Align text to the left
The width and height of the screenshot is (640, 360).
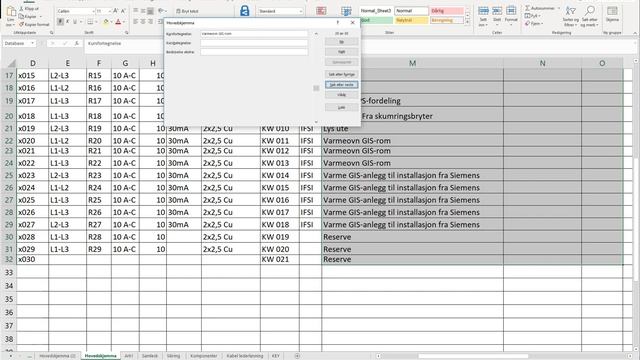tap(136, 22)
